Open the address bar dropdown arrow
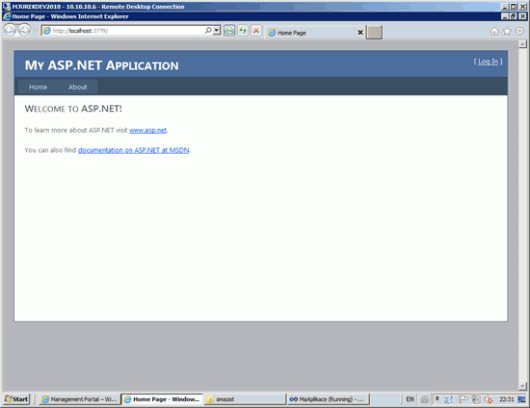 tap(217, 30)
